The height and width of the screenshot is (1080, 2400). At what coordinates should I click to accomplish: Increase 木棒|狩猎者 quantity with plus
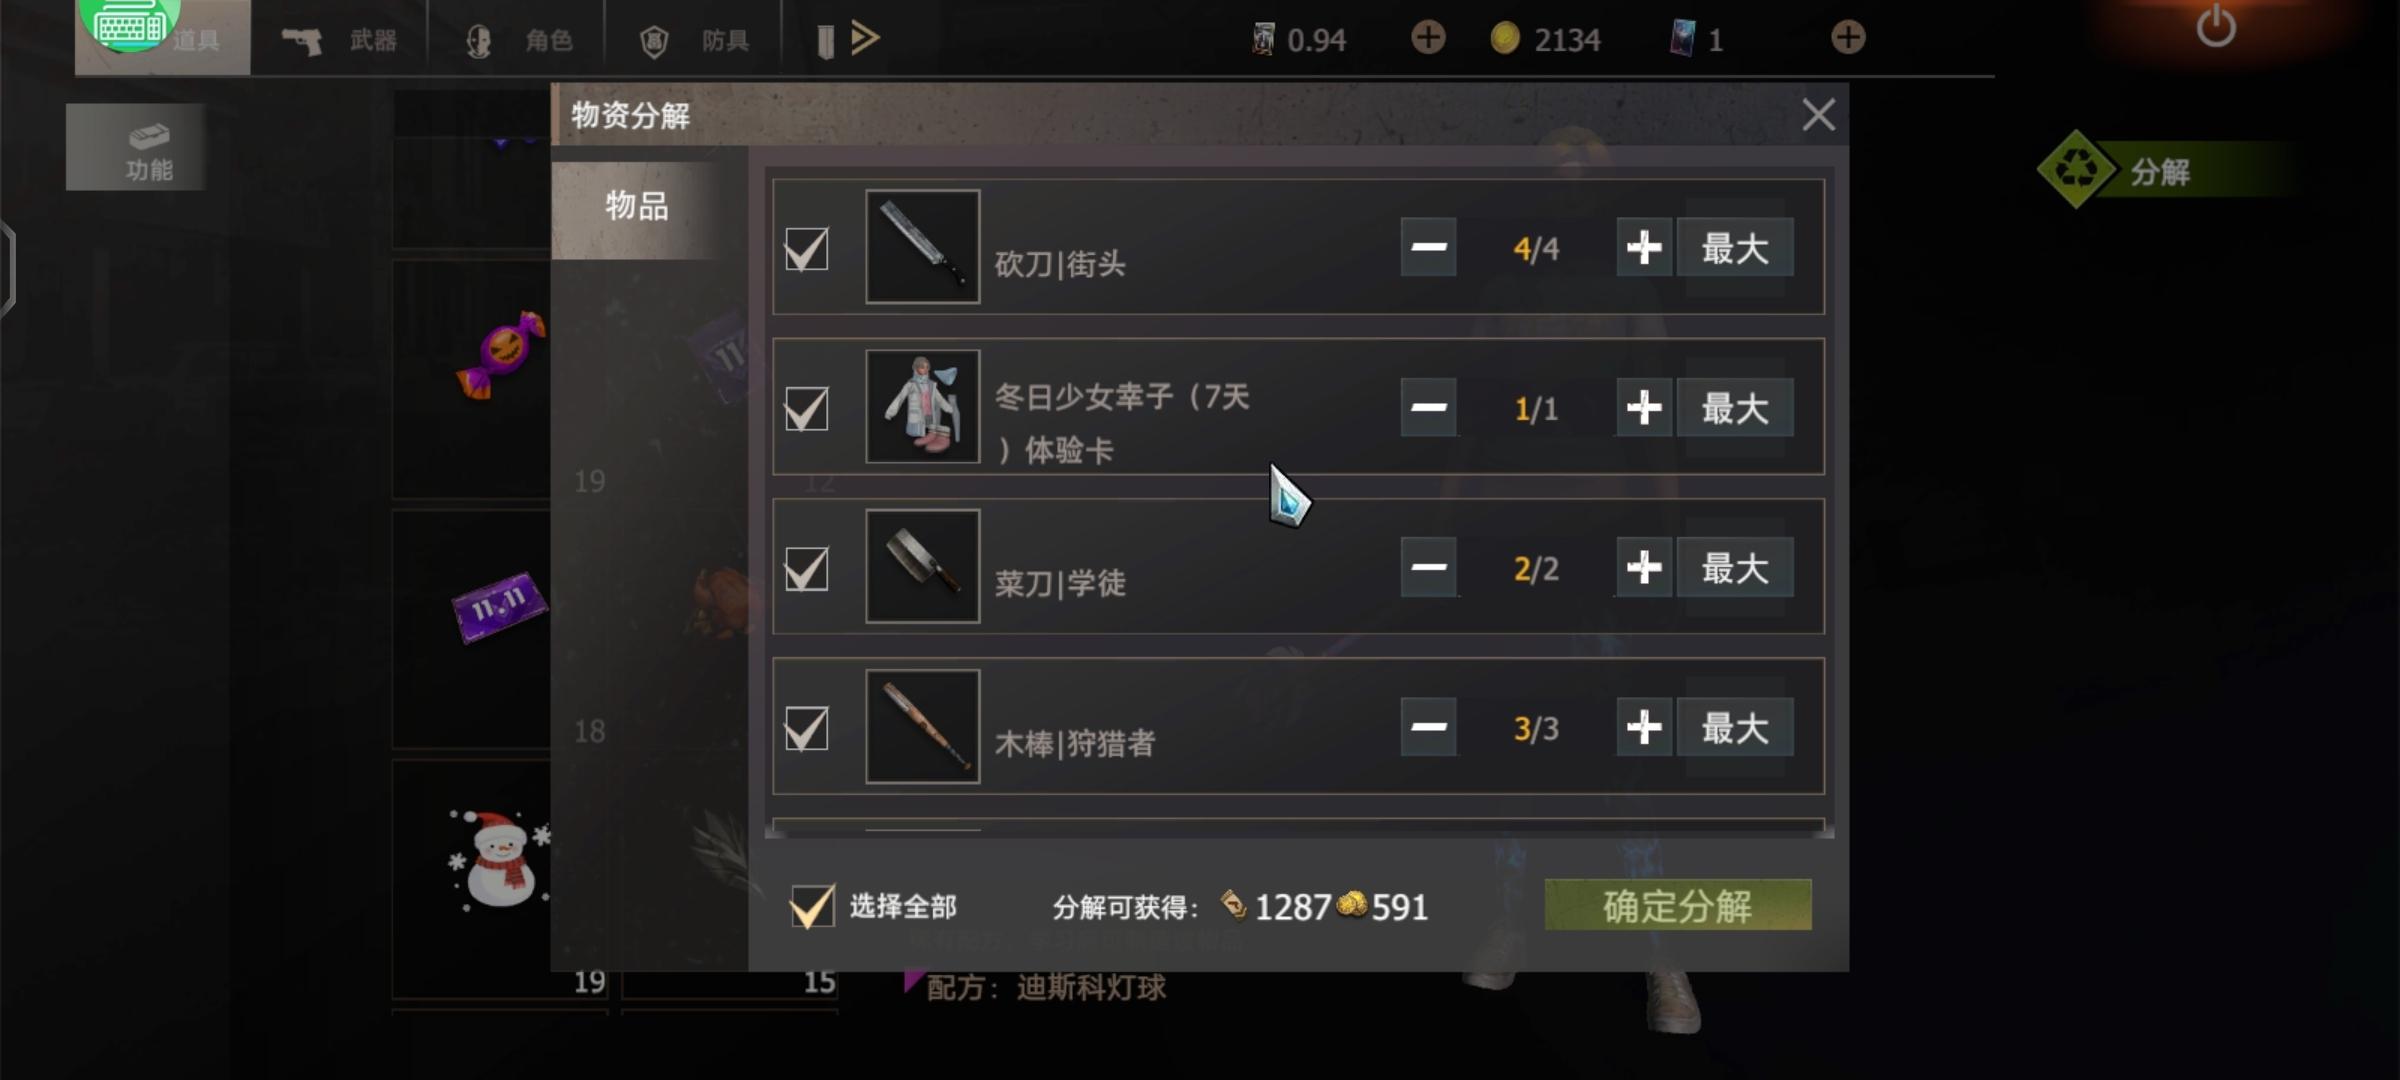[x=1644, y=727]
